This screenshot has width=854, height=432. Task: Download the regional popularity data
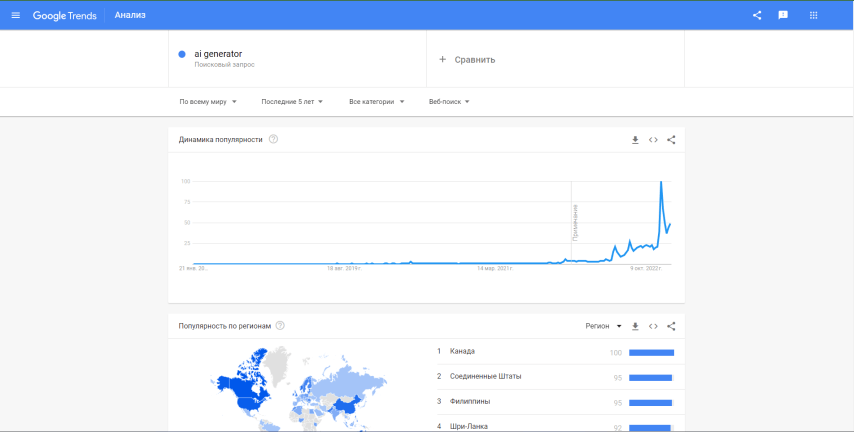coord(635,326)
